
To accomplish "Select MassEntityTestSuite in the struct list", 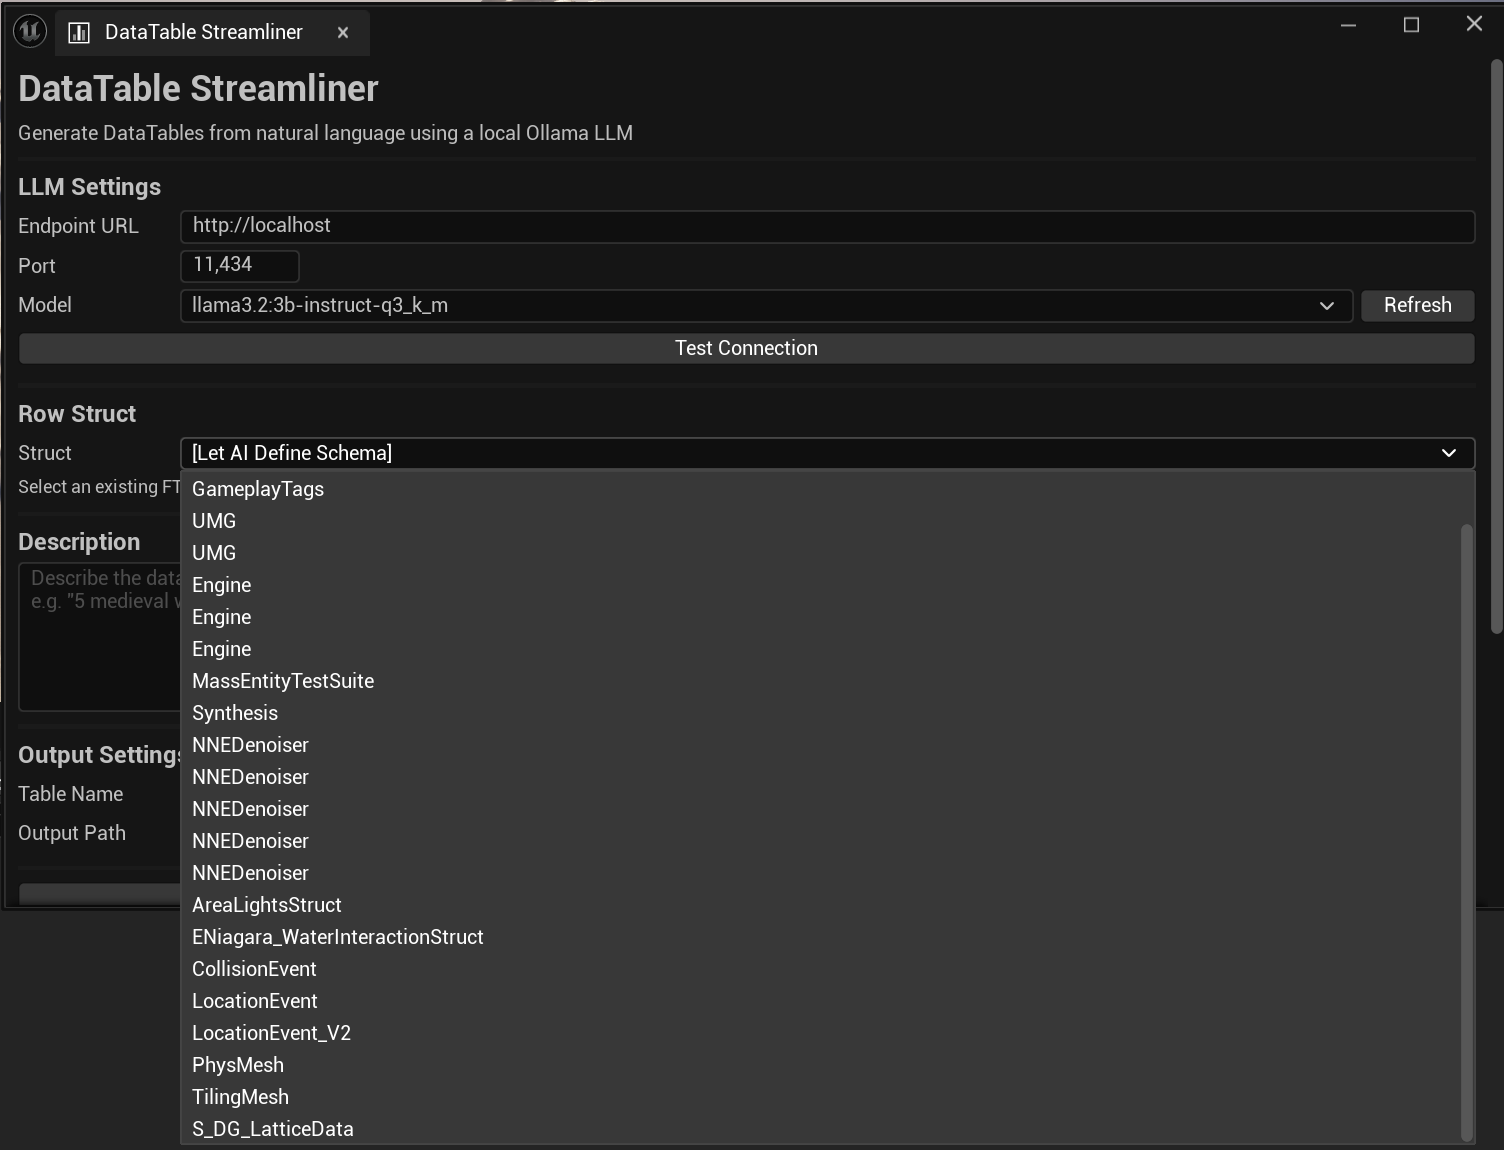I will (283, 681).
